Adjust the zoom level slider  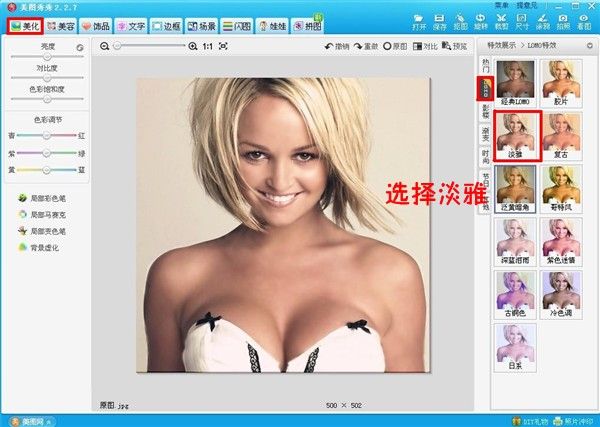pos(150,46)
